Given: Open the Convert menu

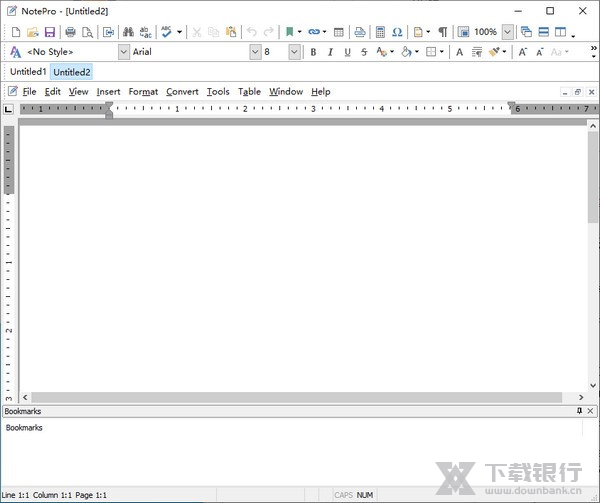Looking at the screenshot, I should (x=182, y=92).
